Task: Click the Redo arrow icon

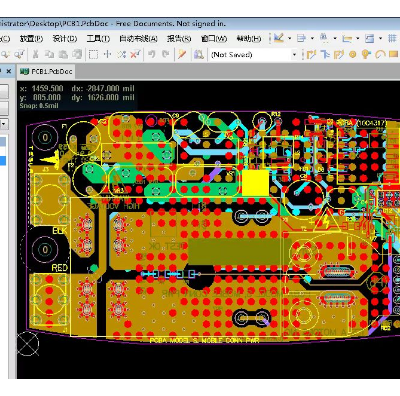Action: click(x=165, y=54)
